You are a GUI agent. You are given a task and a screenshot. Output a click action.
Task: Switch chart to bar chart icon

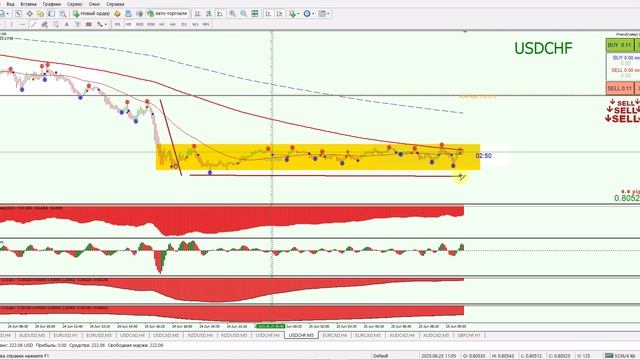pyautogui.click(x=198, y=13)
